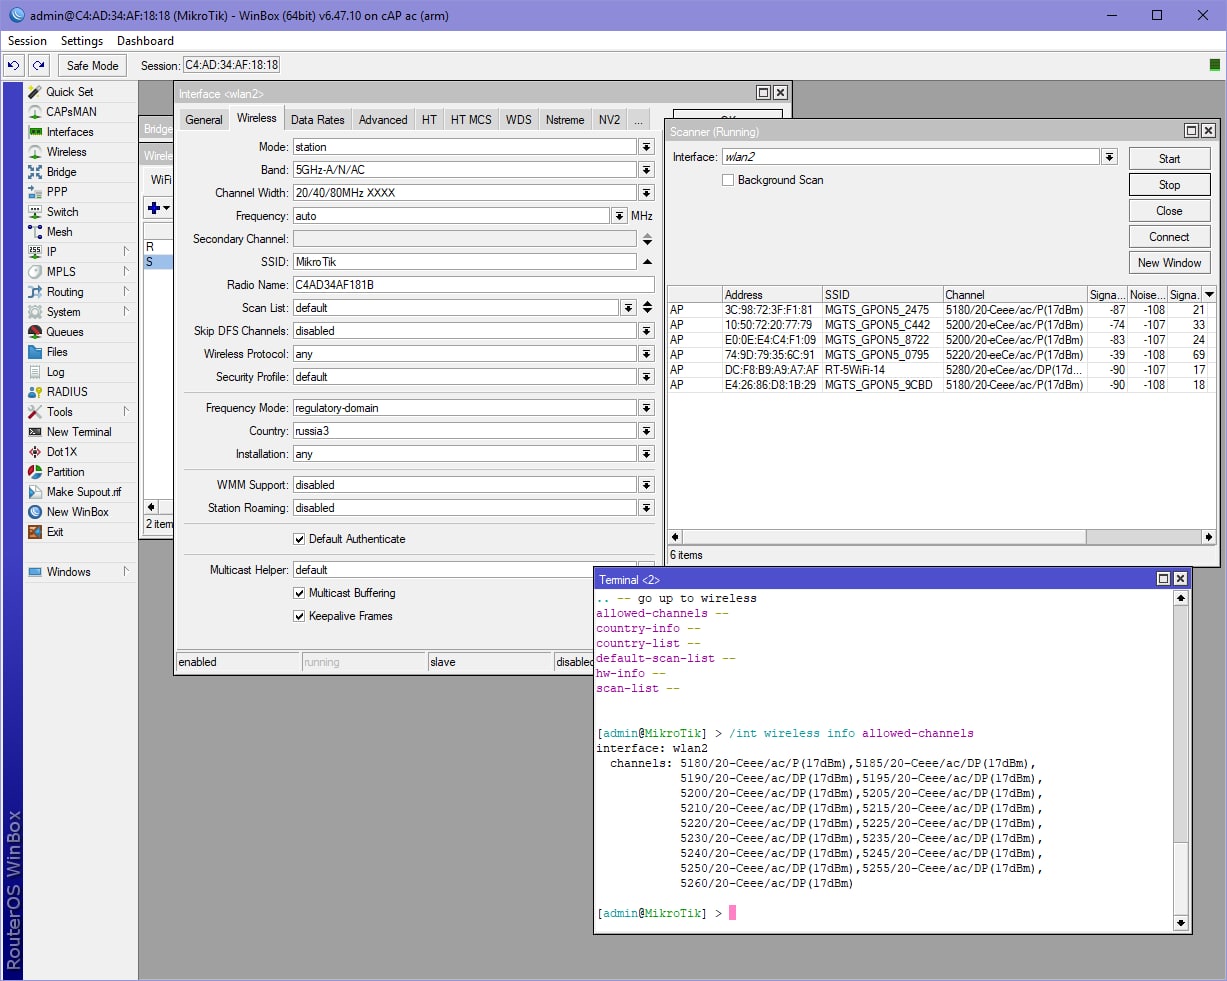Viewport: 1227px width, 981px height.
Task: Click the Start button in Scanner
Action: 1169,158
